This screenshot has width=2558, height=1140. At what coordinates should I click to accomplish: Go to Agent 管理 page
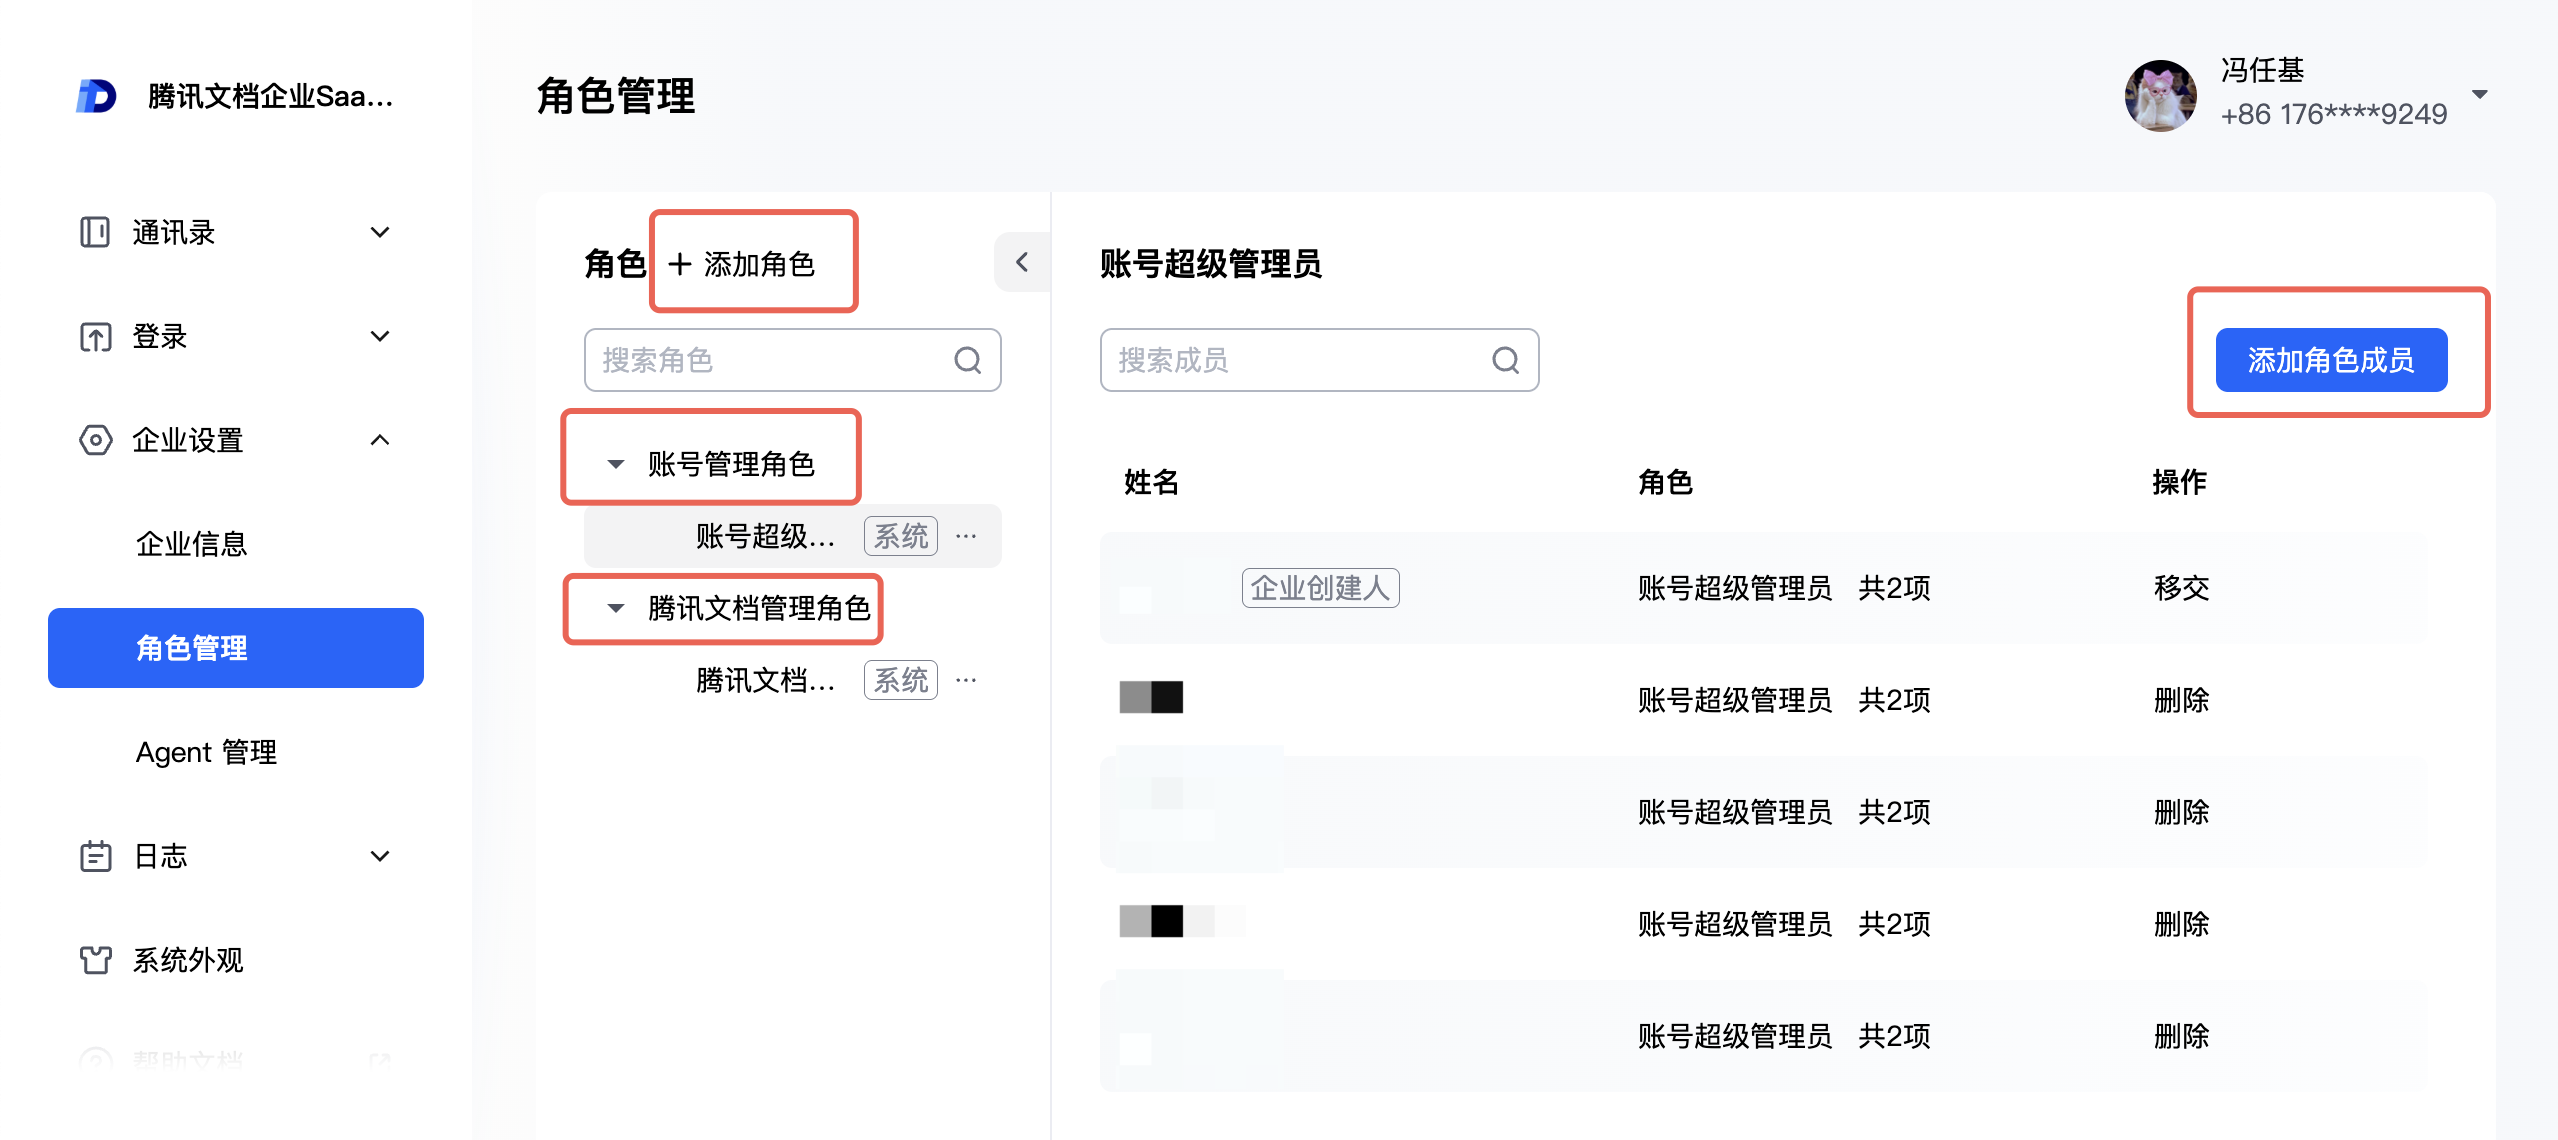tap(206, 752)
